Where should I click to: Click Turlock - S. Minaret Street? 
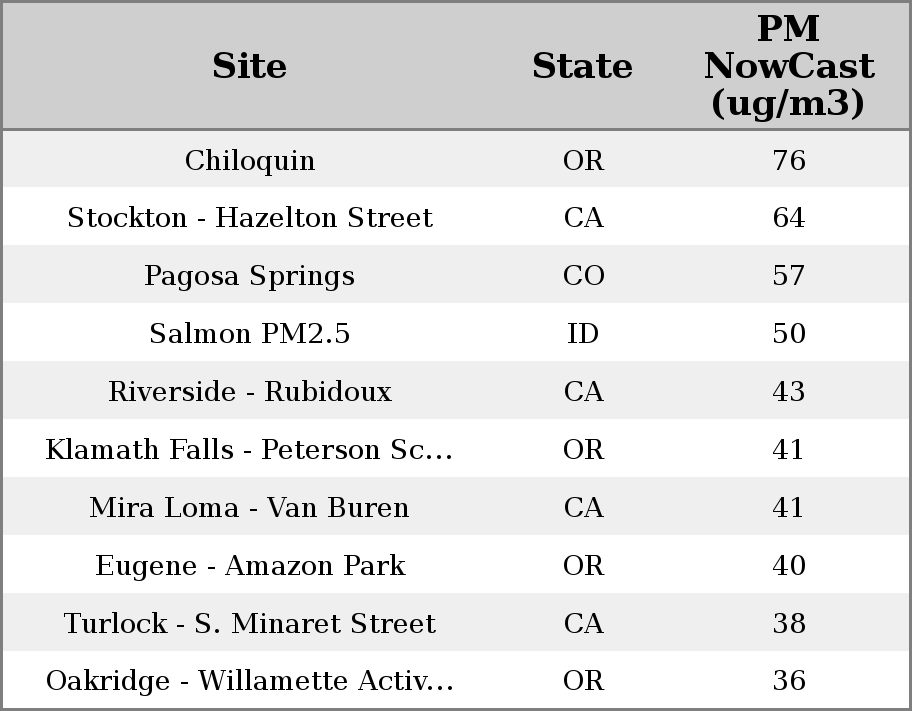250,624
